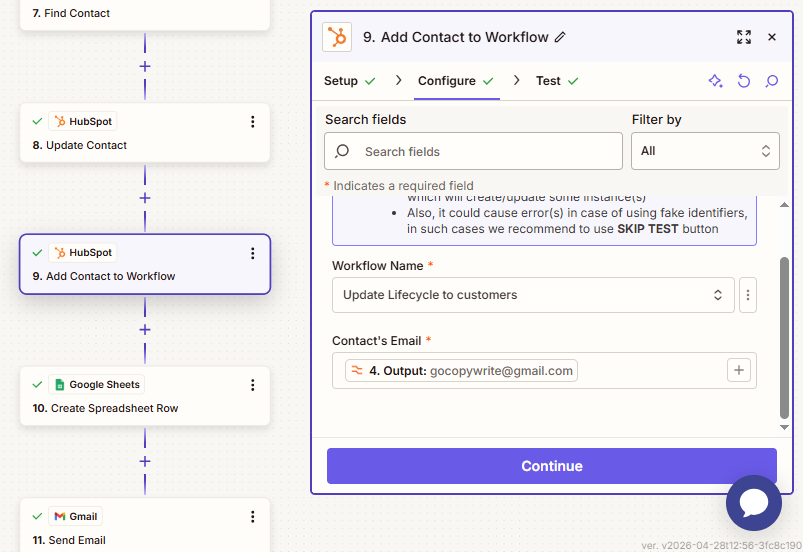Open the three-dot menu for Create Spreadsheet Row step

pos(252,385)
